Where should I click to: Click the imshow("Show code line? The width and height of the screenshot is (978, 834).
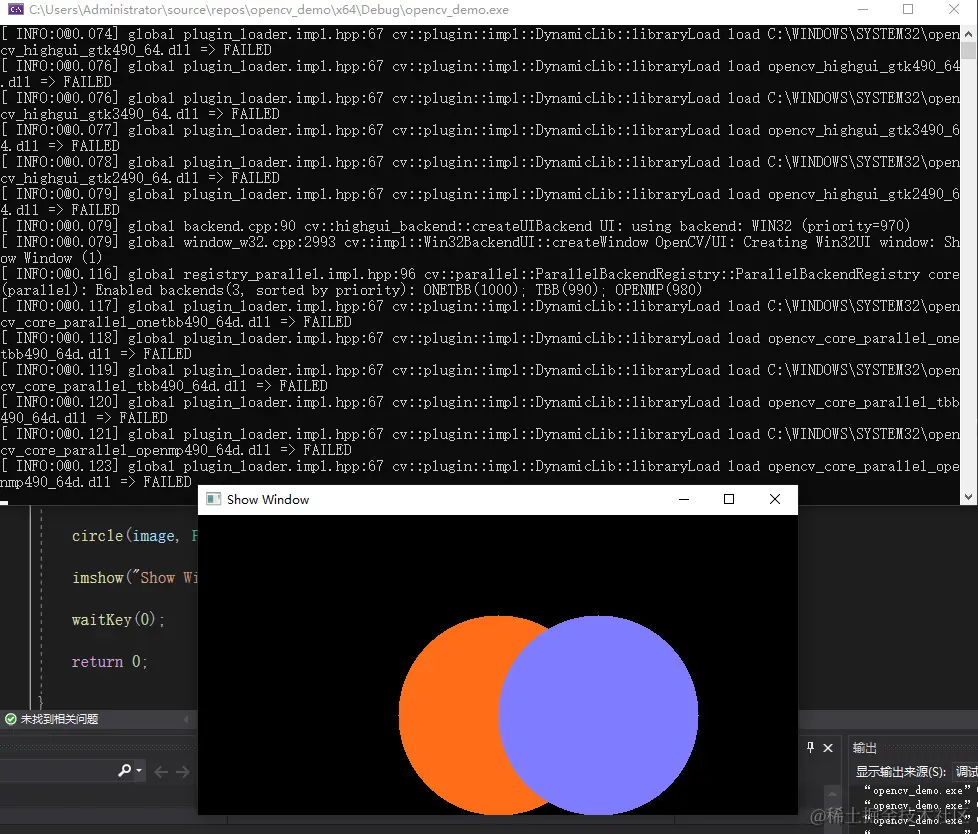[x=134, y=578]
